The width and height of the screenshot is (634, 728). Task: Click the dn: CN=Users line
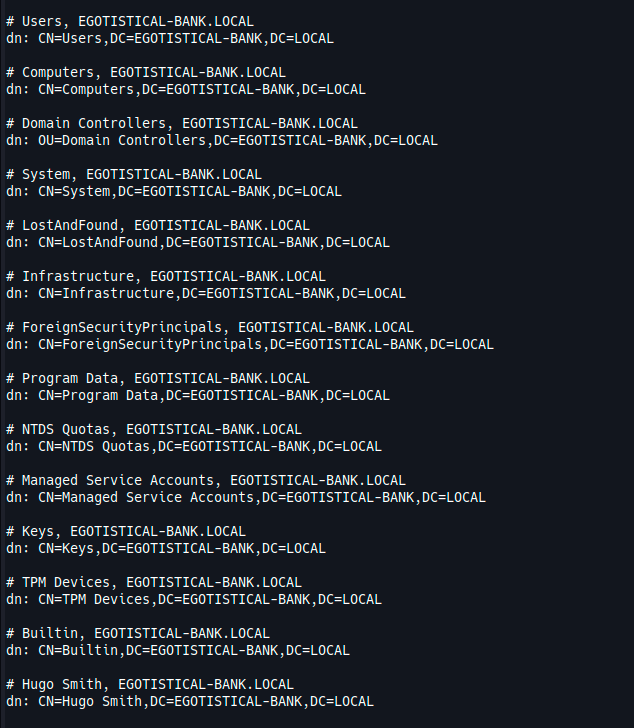[170, 38]
